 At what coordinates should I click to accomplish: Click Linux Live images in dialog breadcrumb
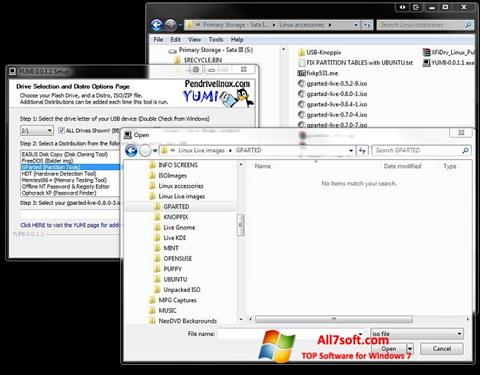(x=201, y=150)
